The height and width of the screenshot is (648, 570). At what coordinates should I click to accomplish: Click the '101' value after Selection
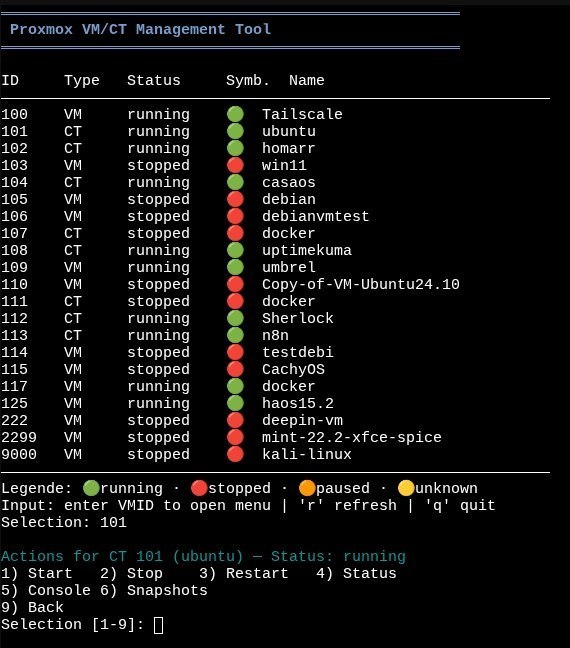[x=113, y=522]
